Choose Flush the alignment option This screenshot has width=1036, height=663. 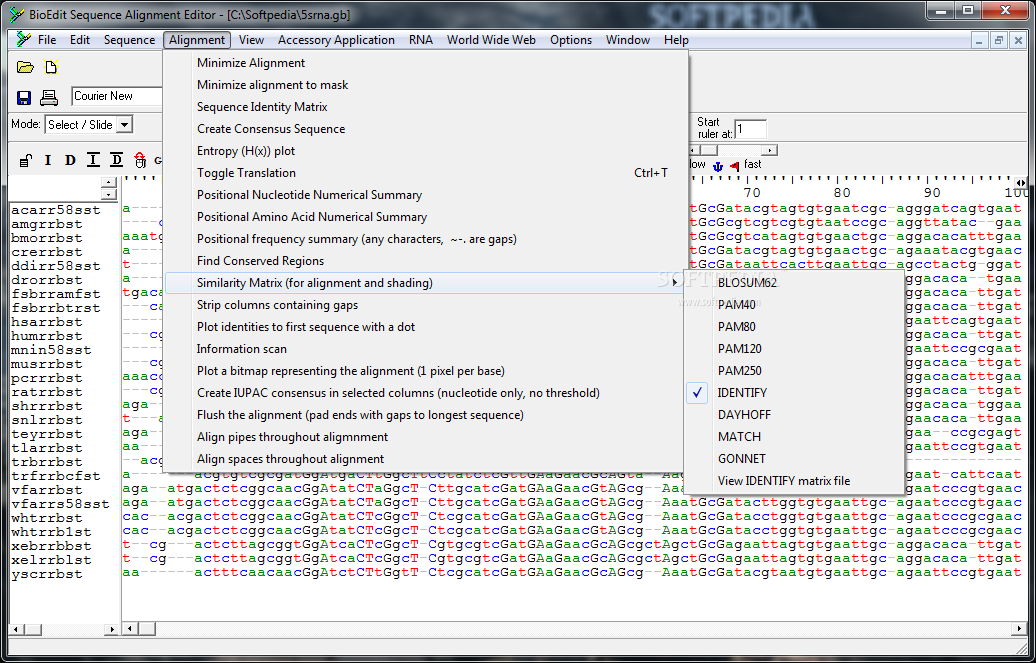[x=423, y=414]
